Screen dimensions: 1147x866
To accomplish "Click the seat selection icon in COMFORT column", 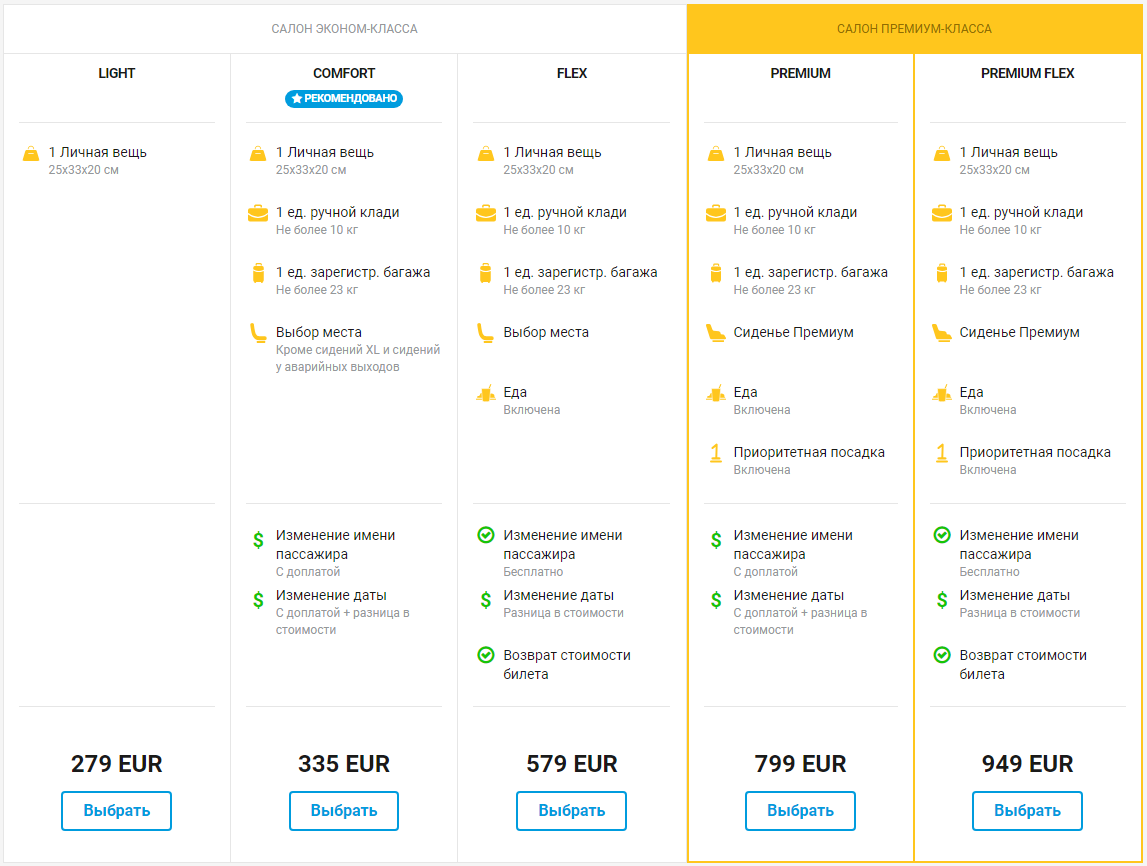I will point(258,333).
